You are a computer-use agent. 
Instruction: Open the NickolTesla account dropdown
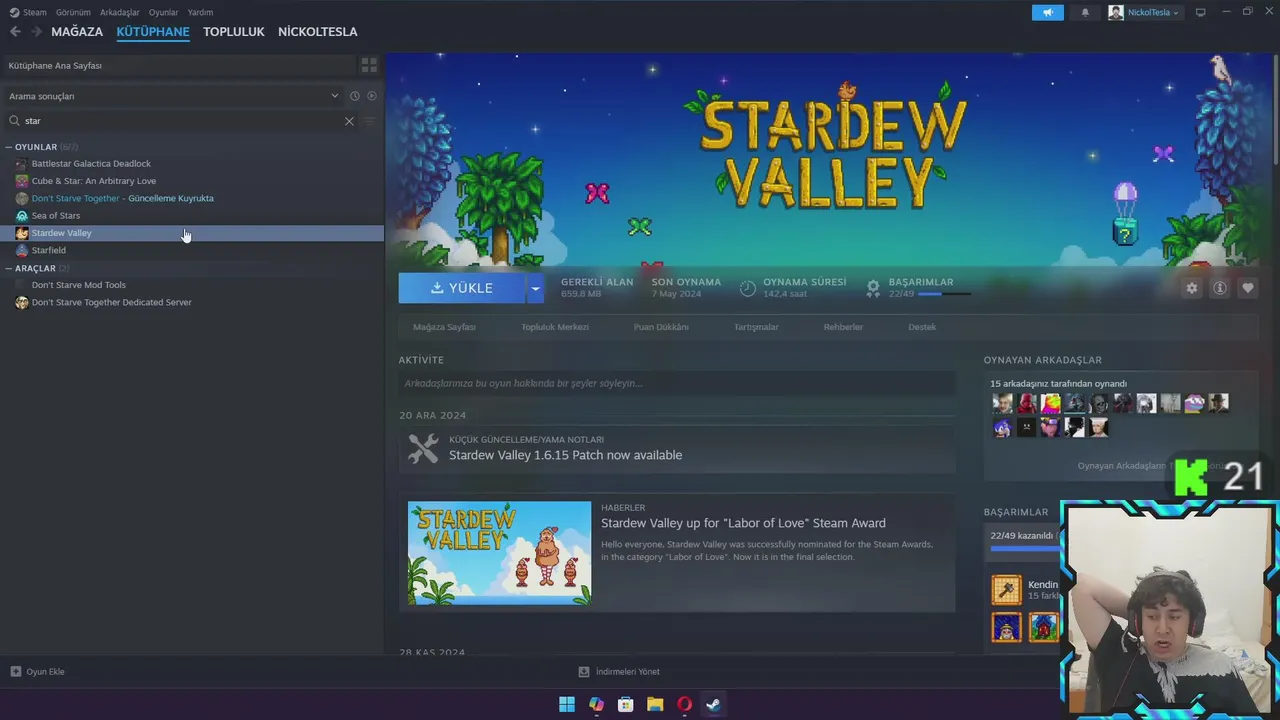coord(1152,12)
